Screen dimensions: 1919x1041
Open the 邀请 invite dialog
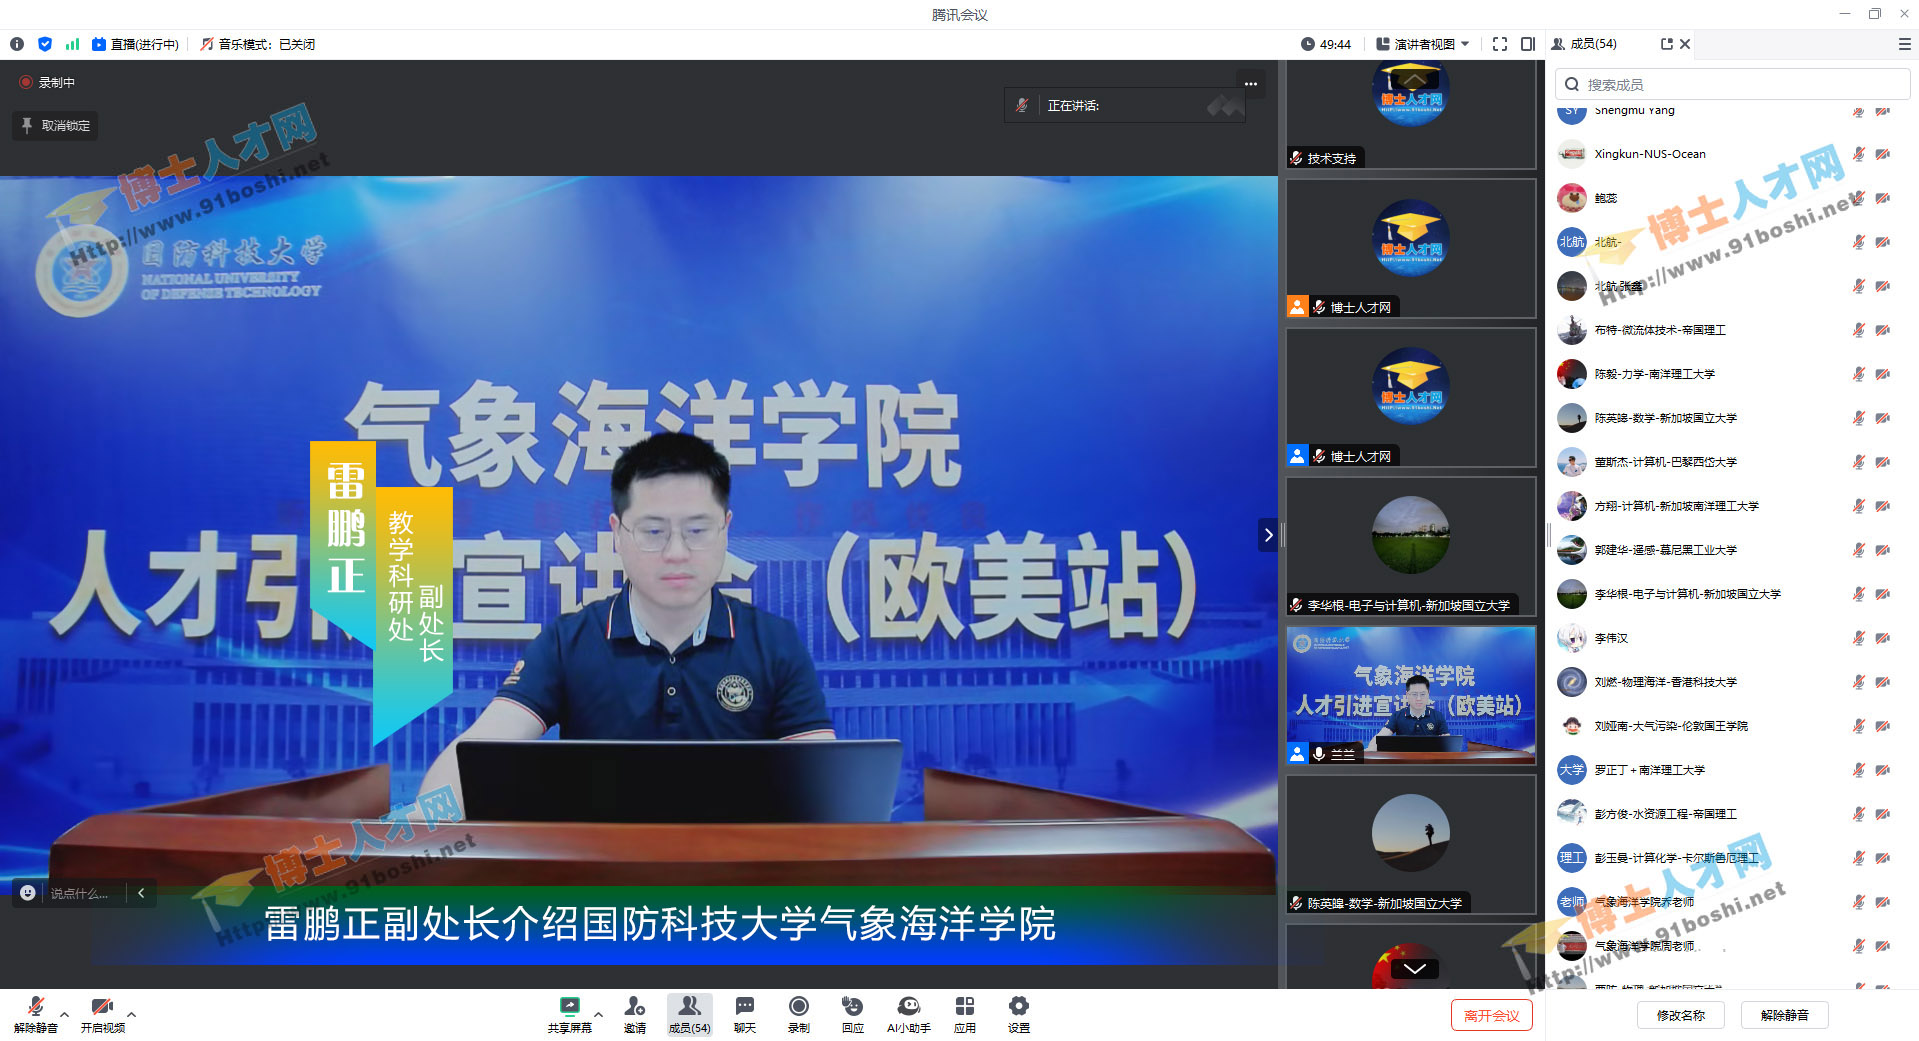coord(635,1013)
